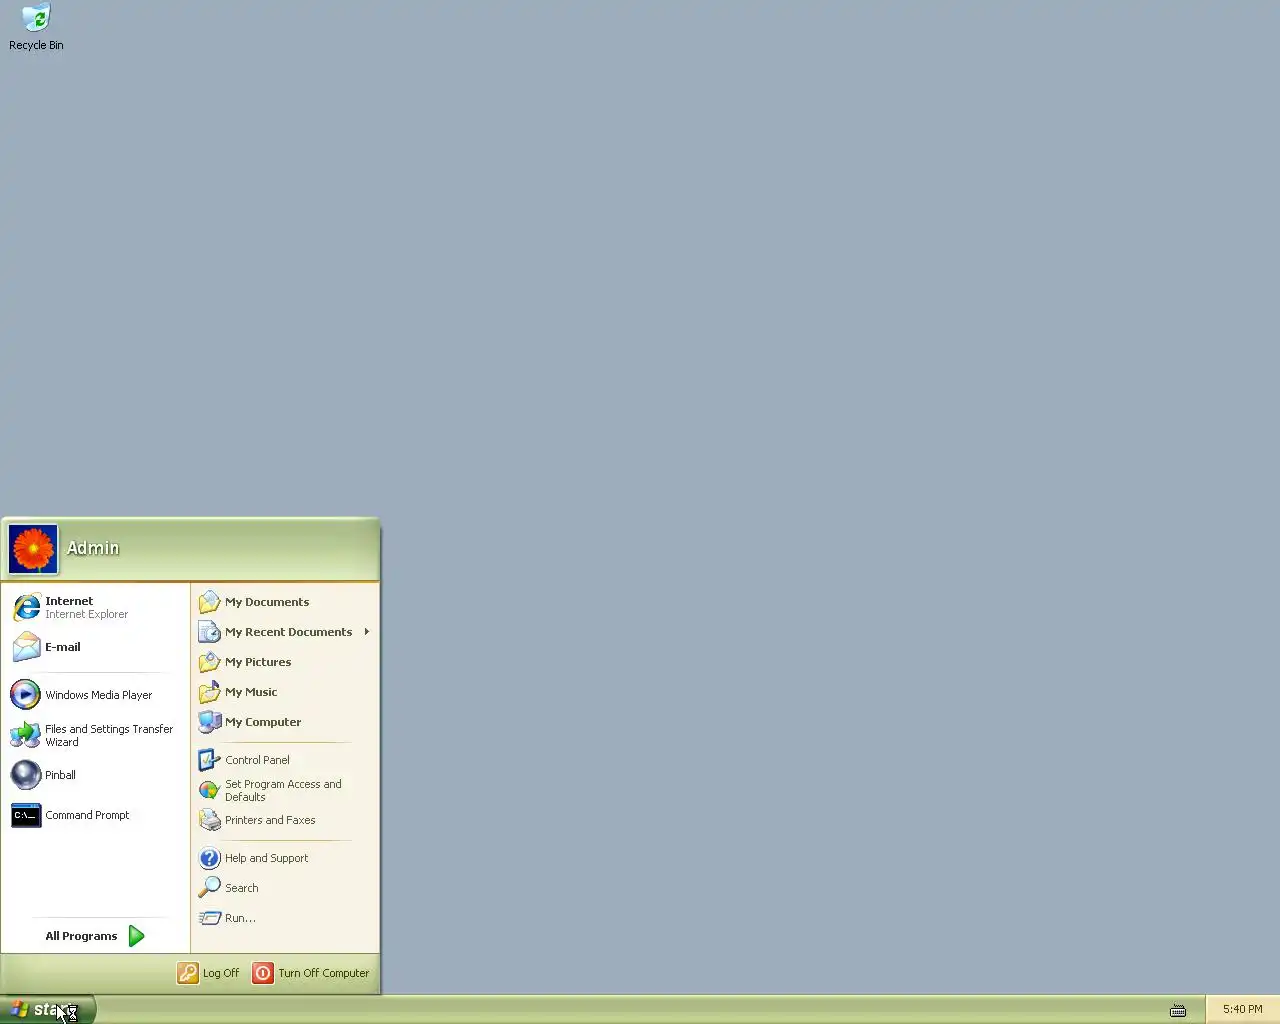Click the 5:40 PM clock
This screenshot has width=1280, height=1024.
pos(1242,1010)
